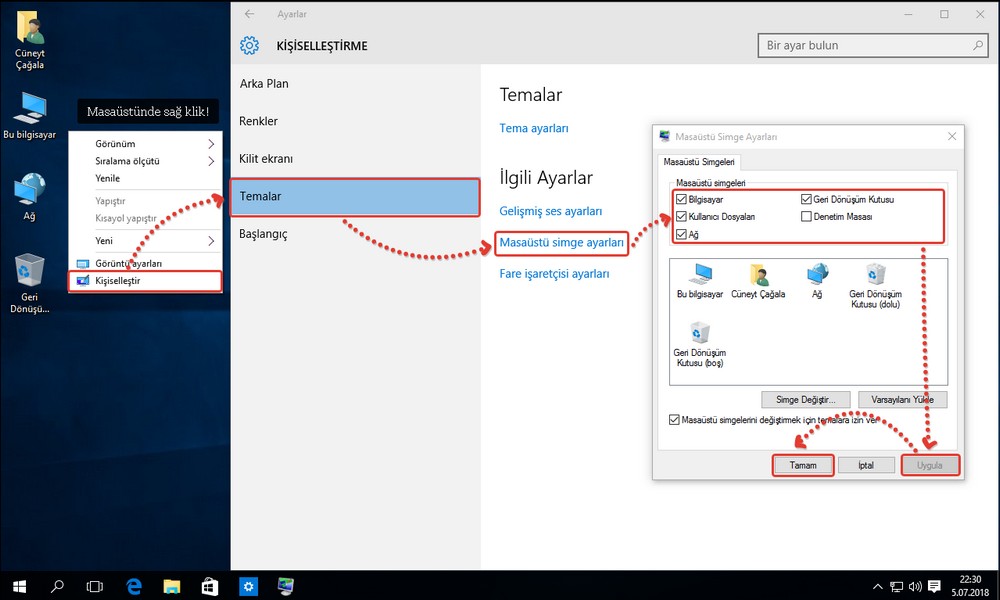The image size is (1000, 600).
Task: Open Microsoft Store from the taskbar
Action: coord(210,586)
